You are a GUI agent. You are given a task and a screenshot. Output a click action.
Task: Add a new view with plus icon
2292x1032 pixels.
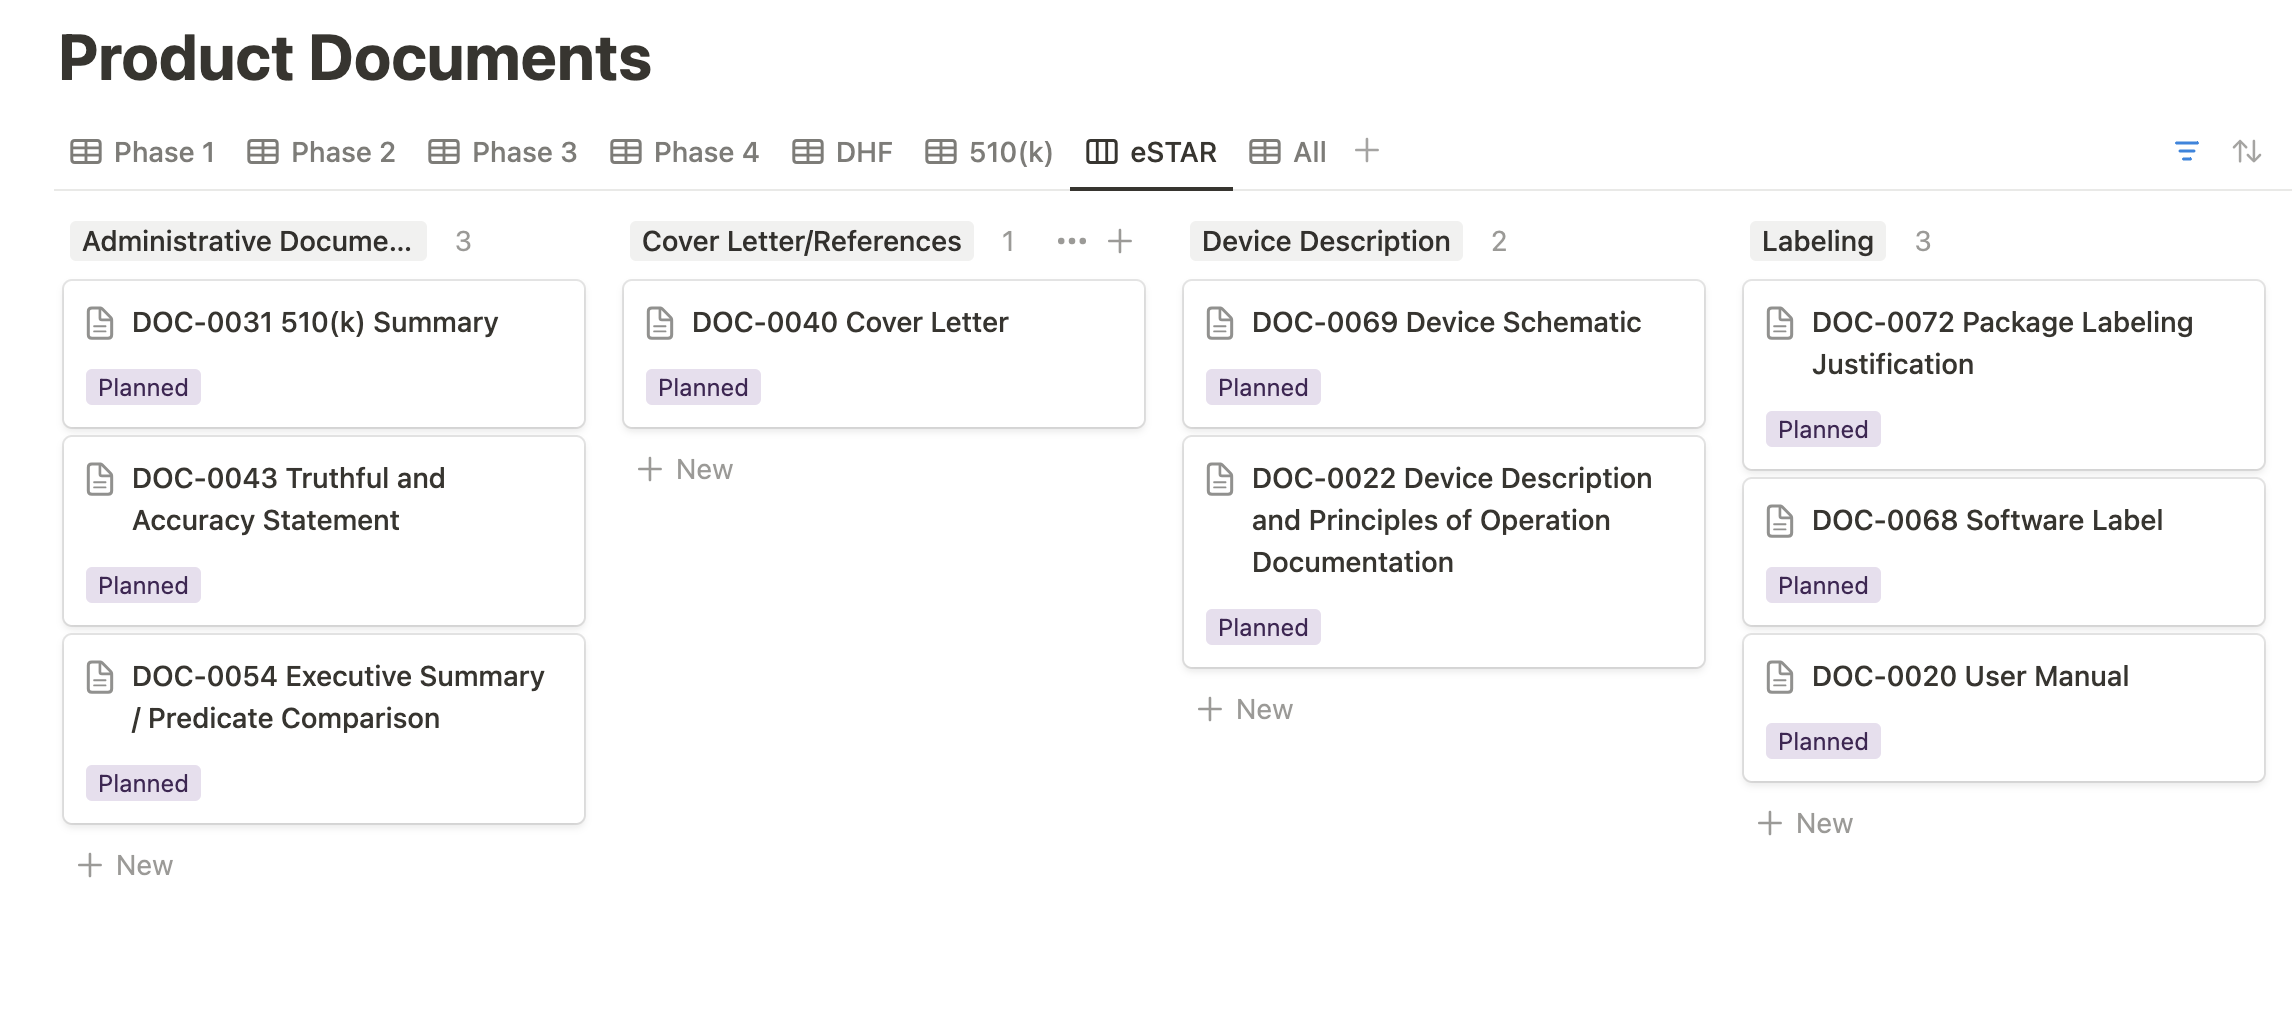(x=1366, y=151)
